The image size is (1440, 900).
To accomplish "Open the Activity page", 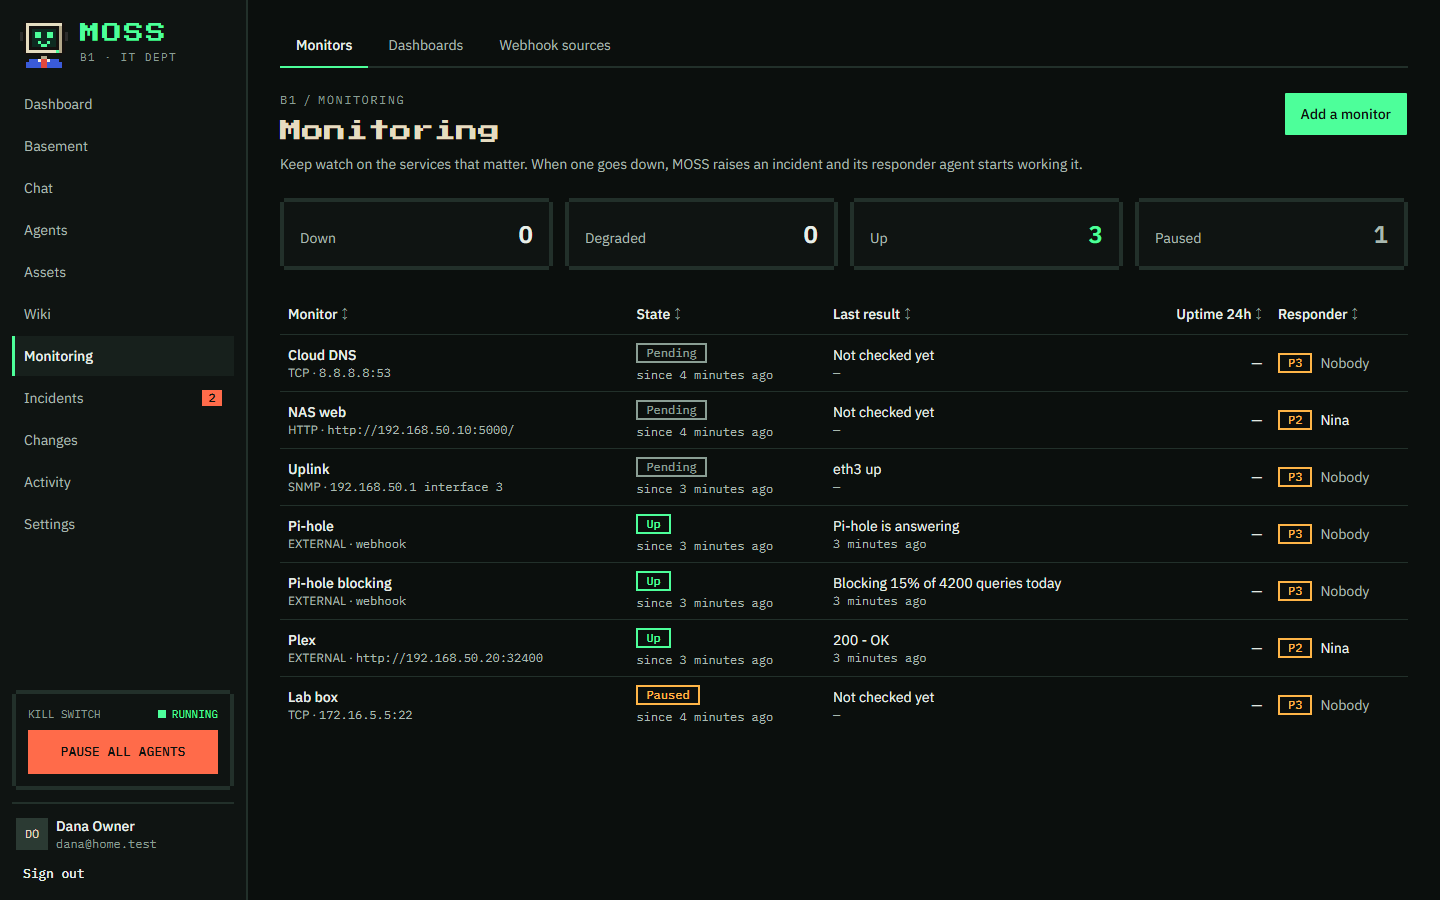I will pos(123,482).
